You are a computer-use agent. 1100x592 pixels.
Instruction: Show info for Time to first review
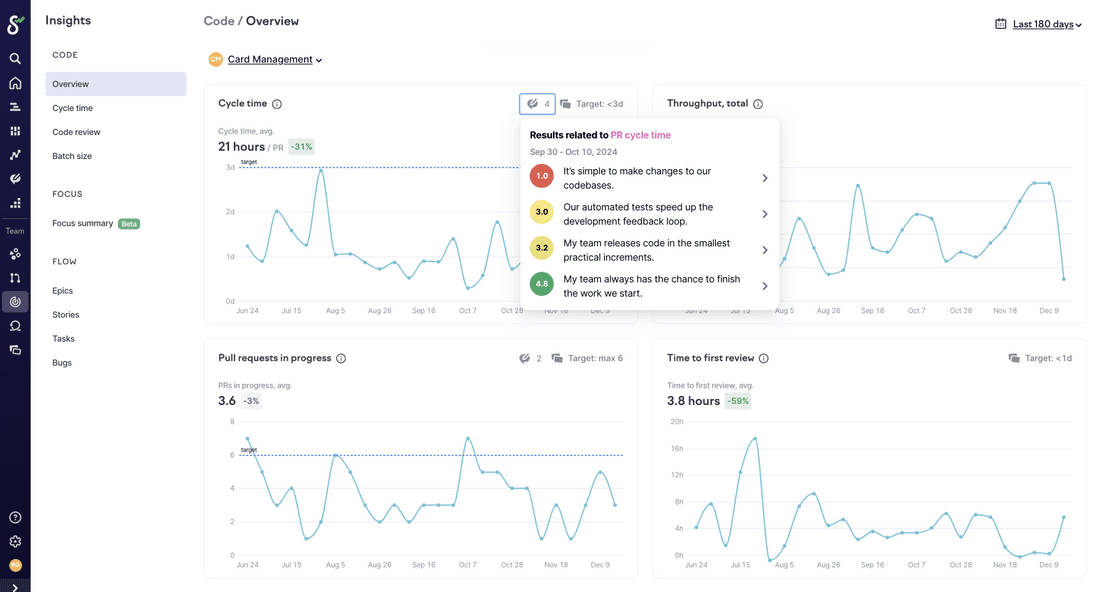tap(764, 358)
